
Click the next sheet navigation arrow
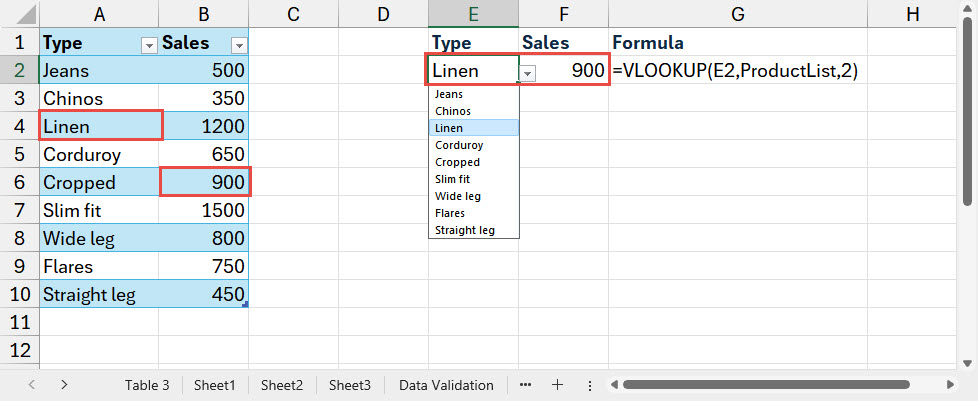coord(65,385)
